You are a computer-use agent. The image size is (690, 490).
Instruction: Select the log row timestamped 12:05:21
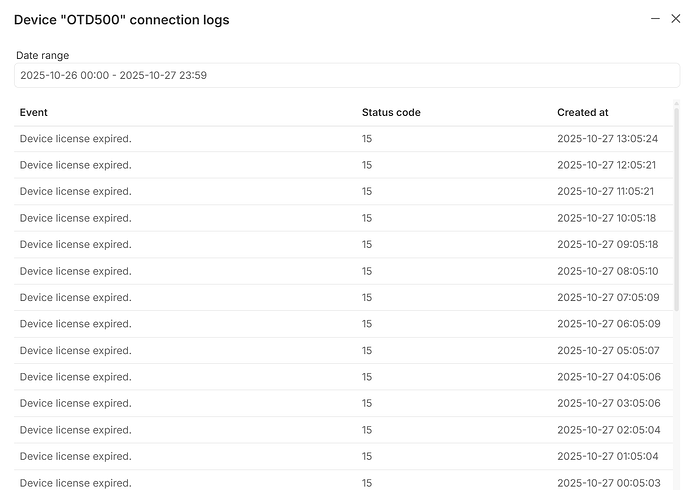click(345, 165)
